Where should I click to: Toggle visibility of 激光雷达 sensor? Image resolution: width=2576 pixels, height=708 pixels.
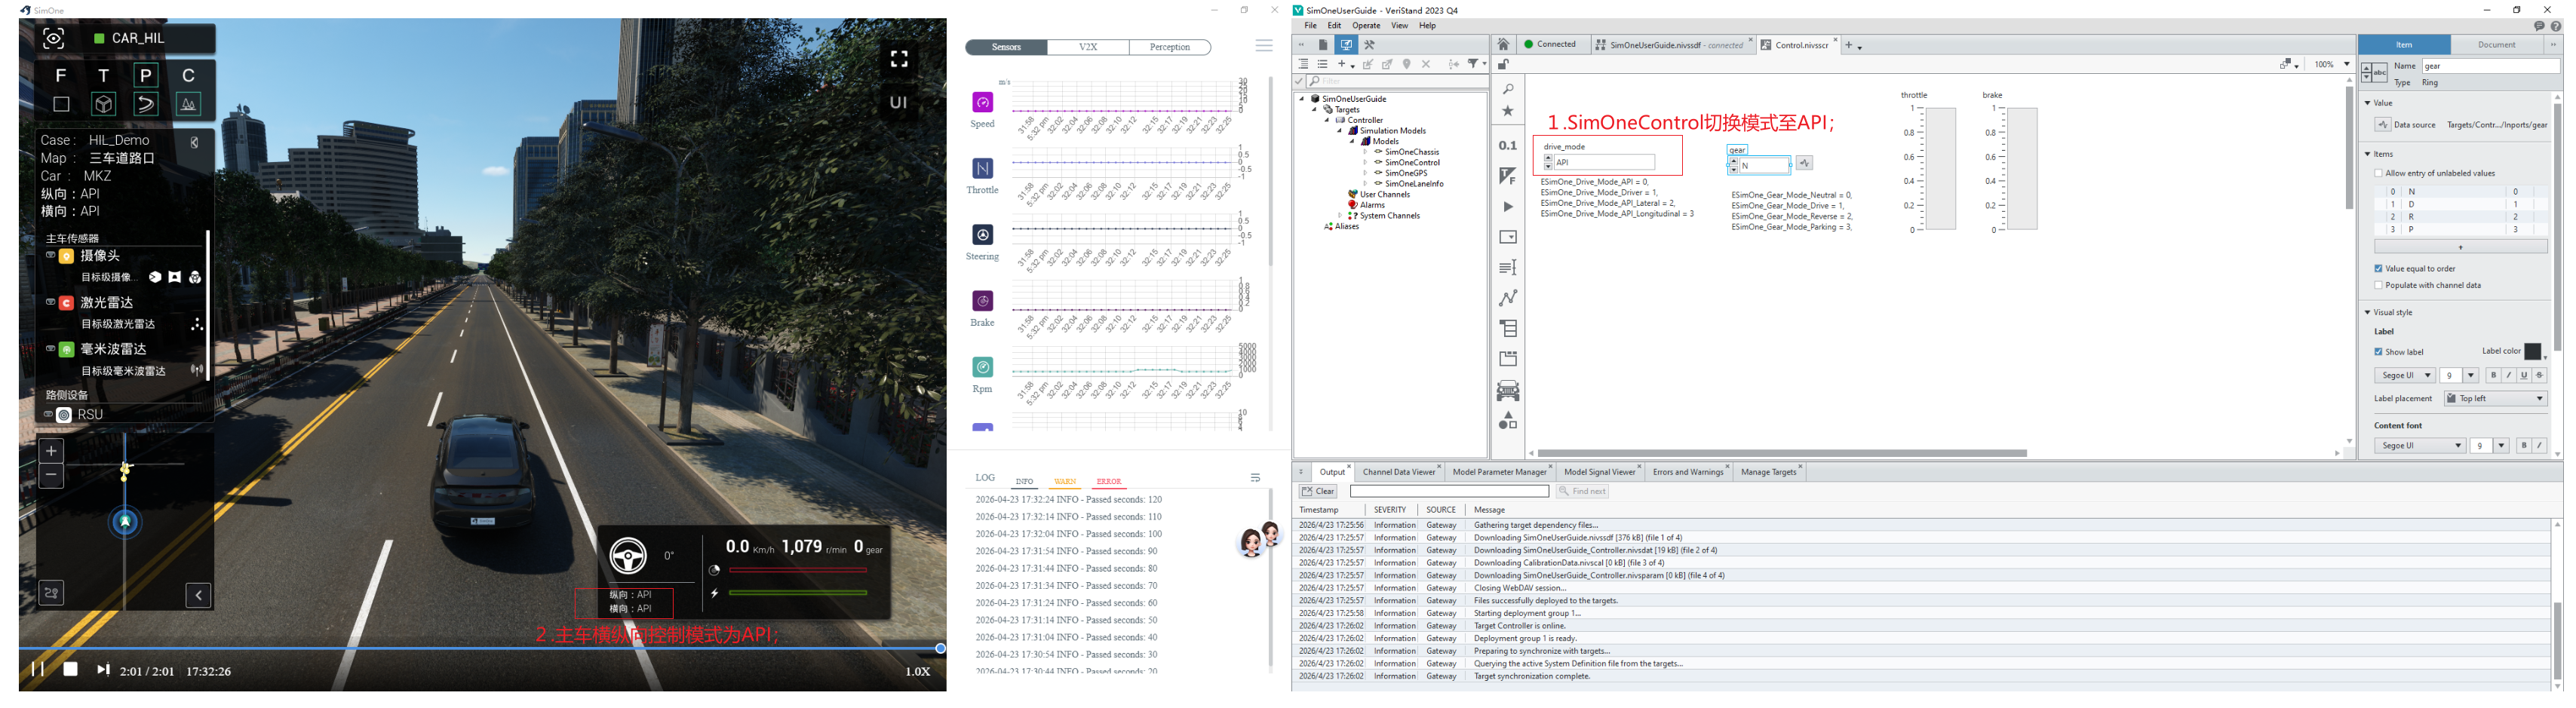[50, 302]
